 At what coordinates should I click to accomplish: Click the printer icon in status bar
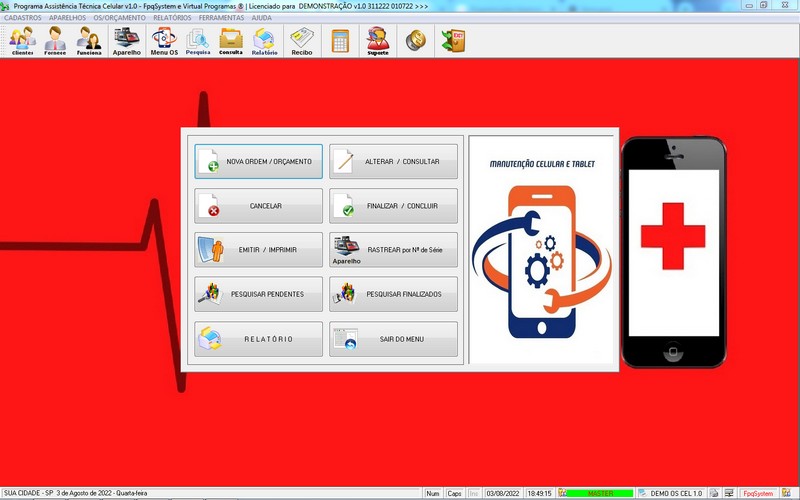[x=714, y=493]
